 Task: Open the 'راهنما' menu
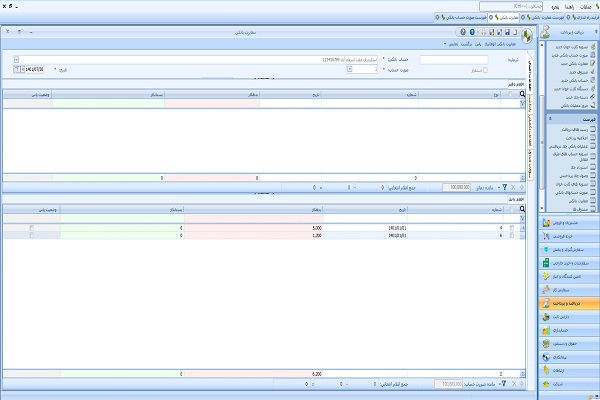[569, 7]
